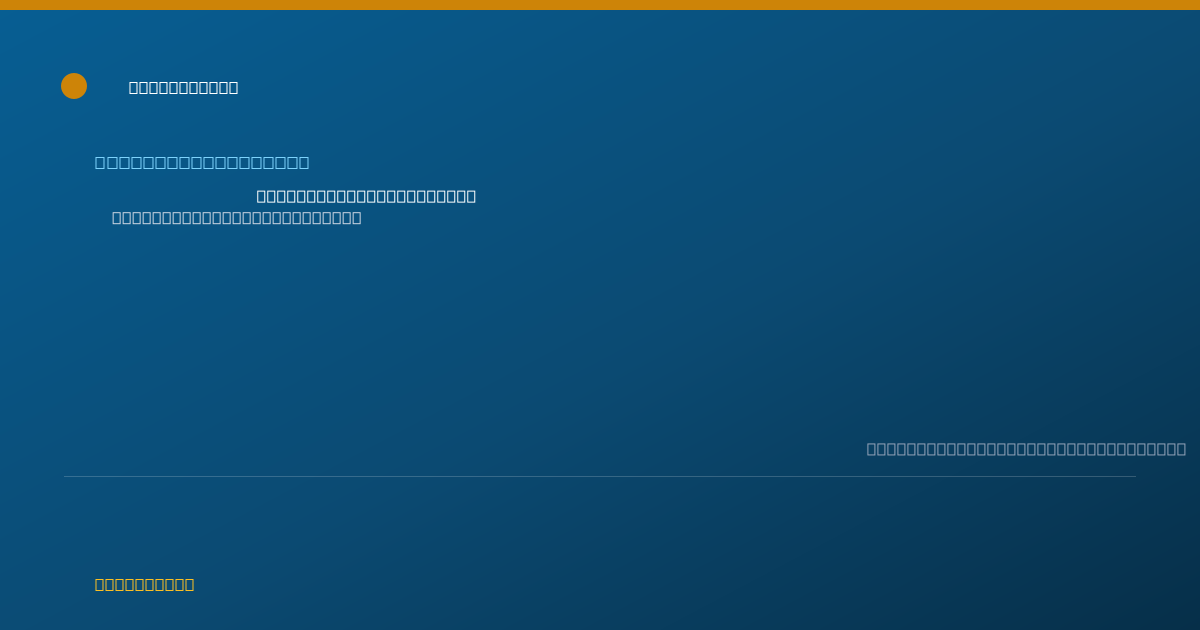Select the pale subtitle line under the indented text
The height and width of the screenshot is (630, 1200).
(237, 218)
